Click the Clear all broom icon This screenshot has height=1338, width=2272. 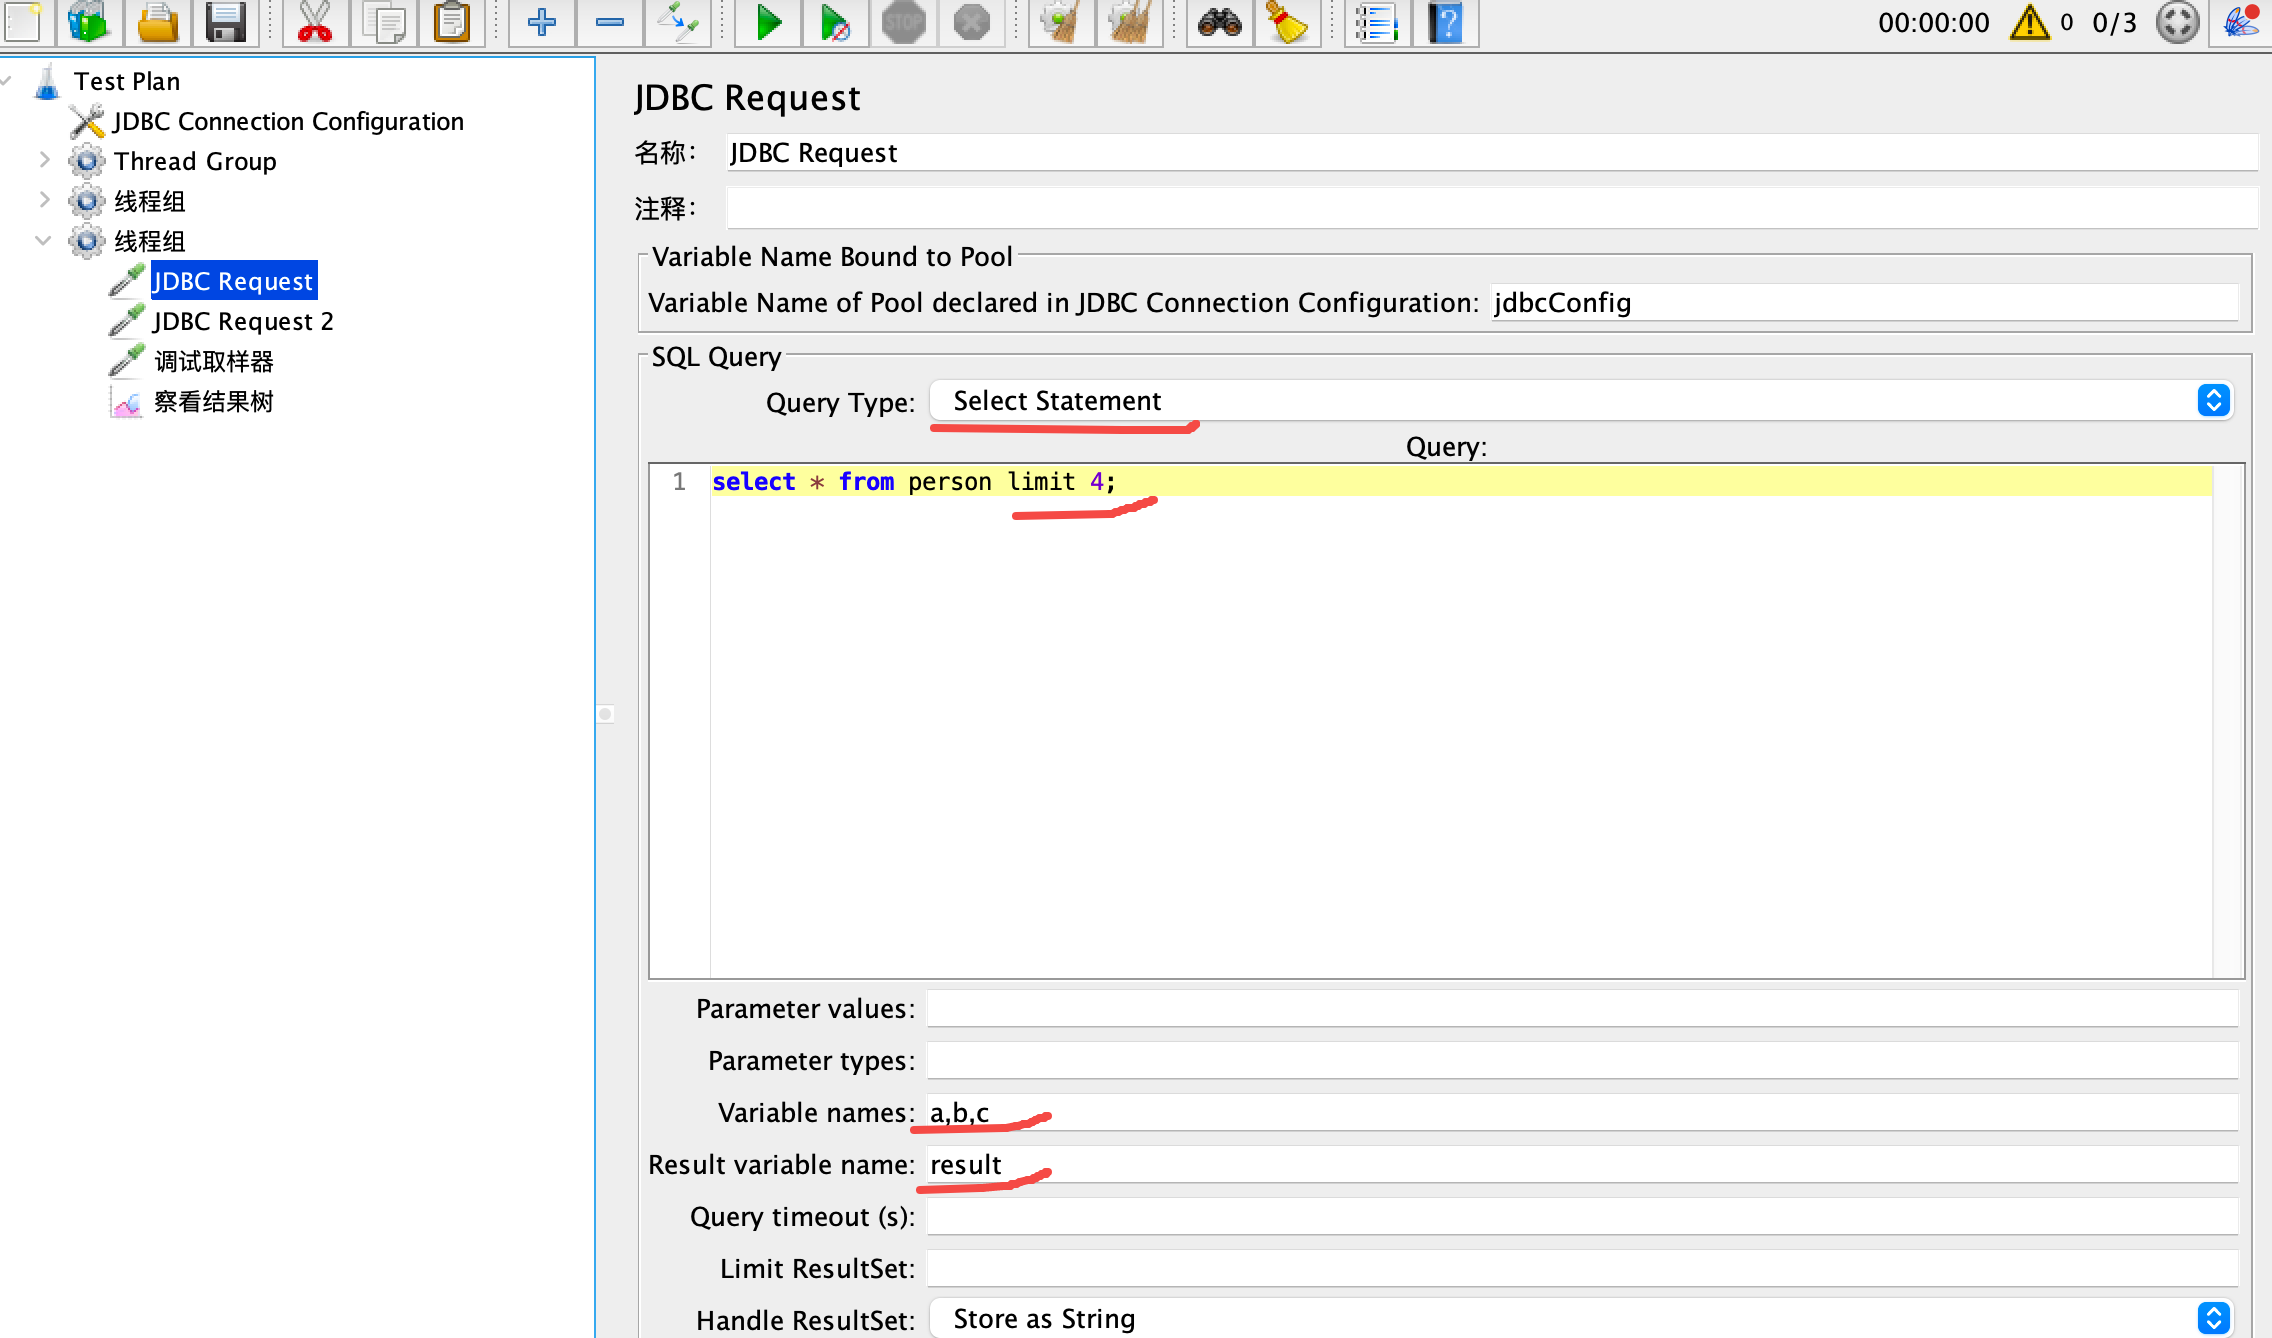pyautogui.click(x=1129, y=22)
